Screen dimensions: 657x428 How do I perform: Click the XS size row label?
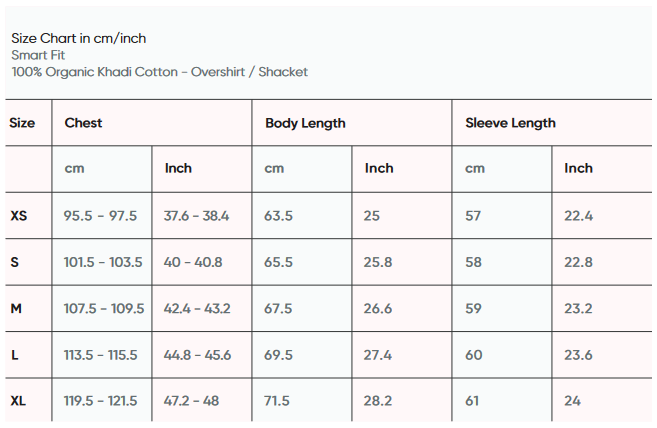click(19, 216)
